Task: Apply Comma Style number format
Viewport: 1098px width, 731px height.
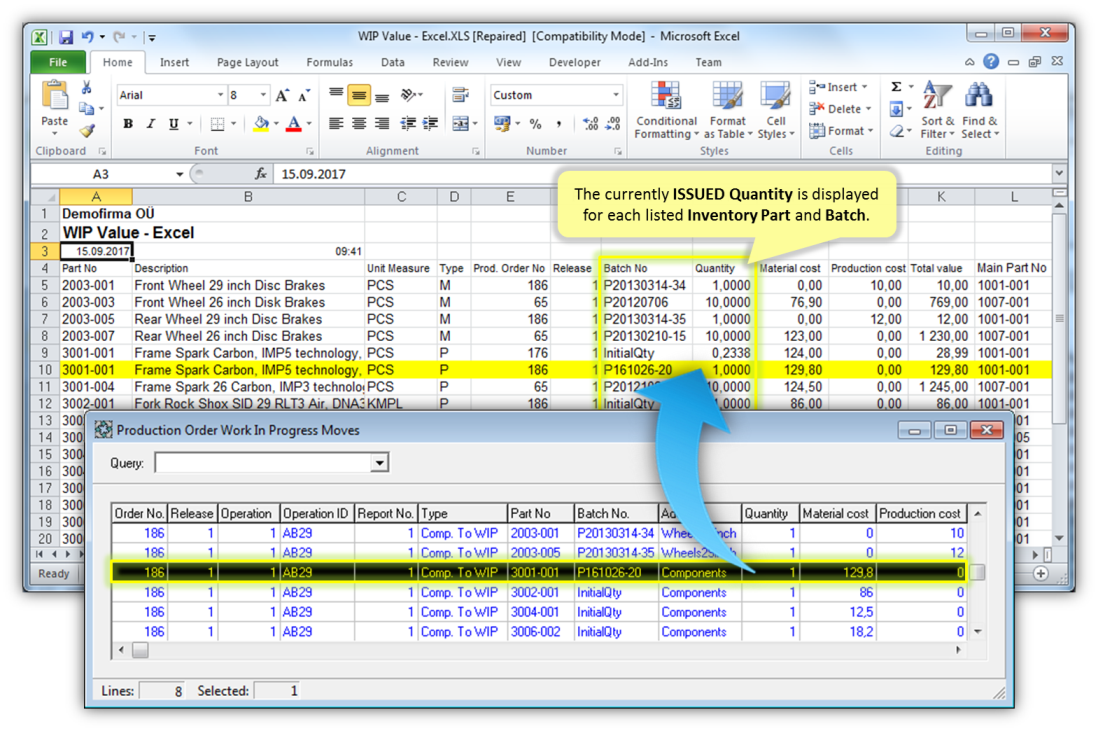Action: pyautogui.click(x=559, y=124)
